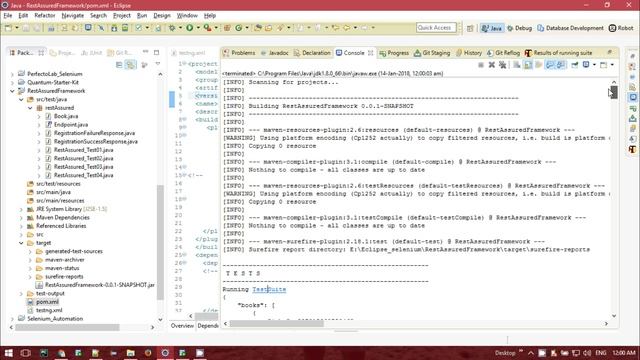Click the Open Console icon
The image size is (640, 360).
(604, 65)
